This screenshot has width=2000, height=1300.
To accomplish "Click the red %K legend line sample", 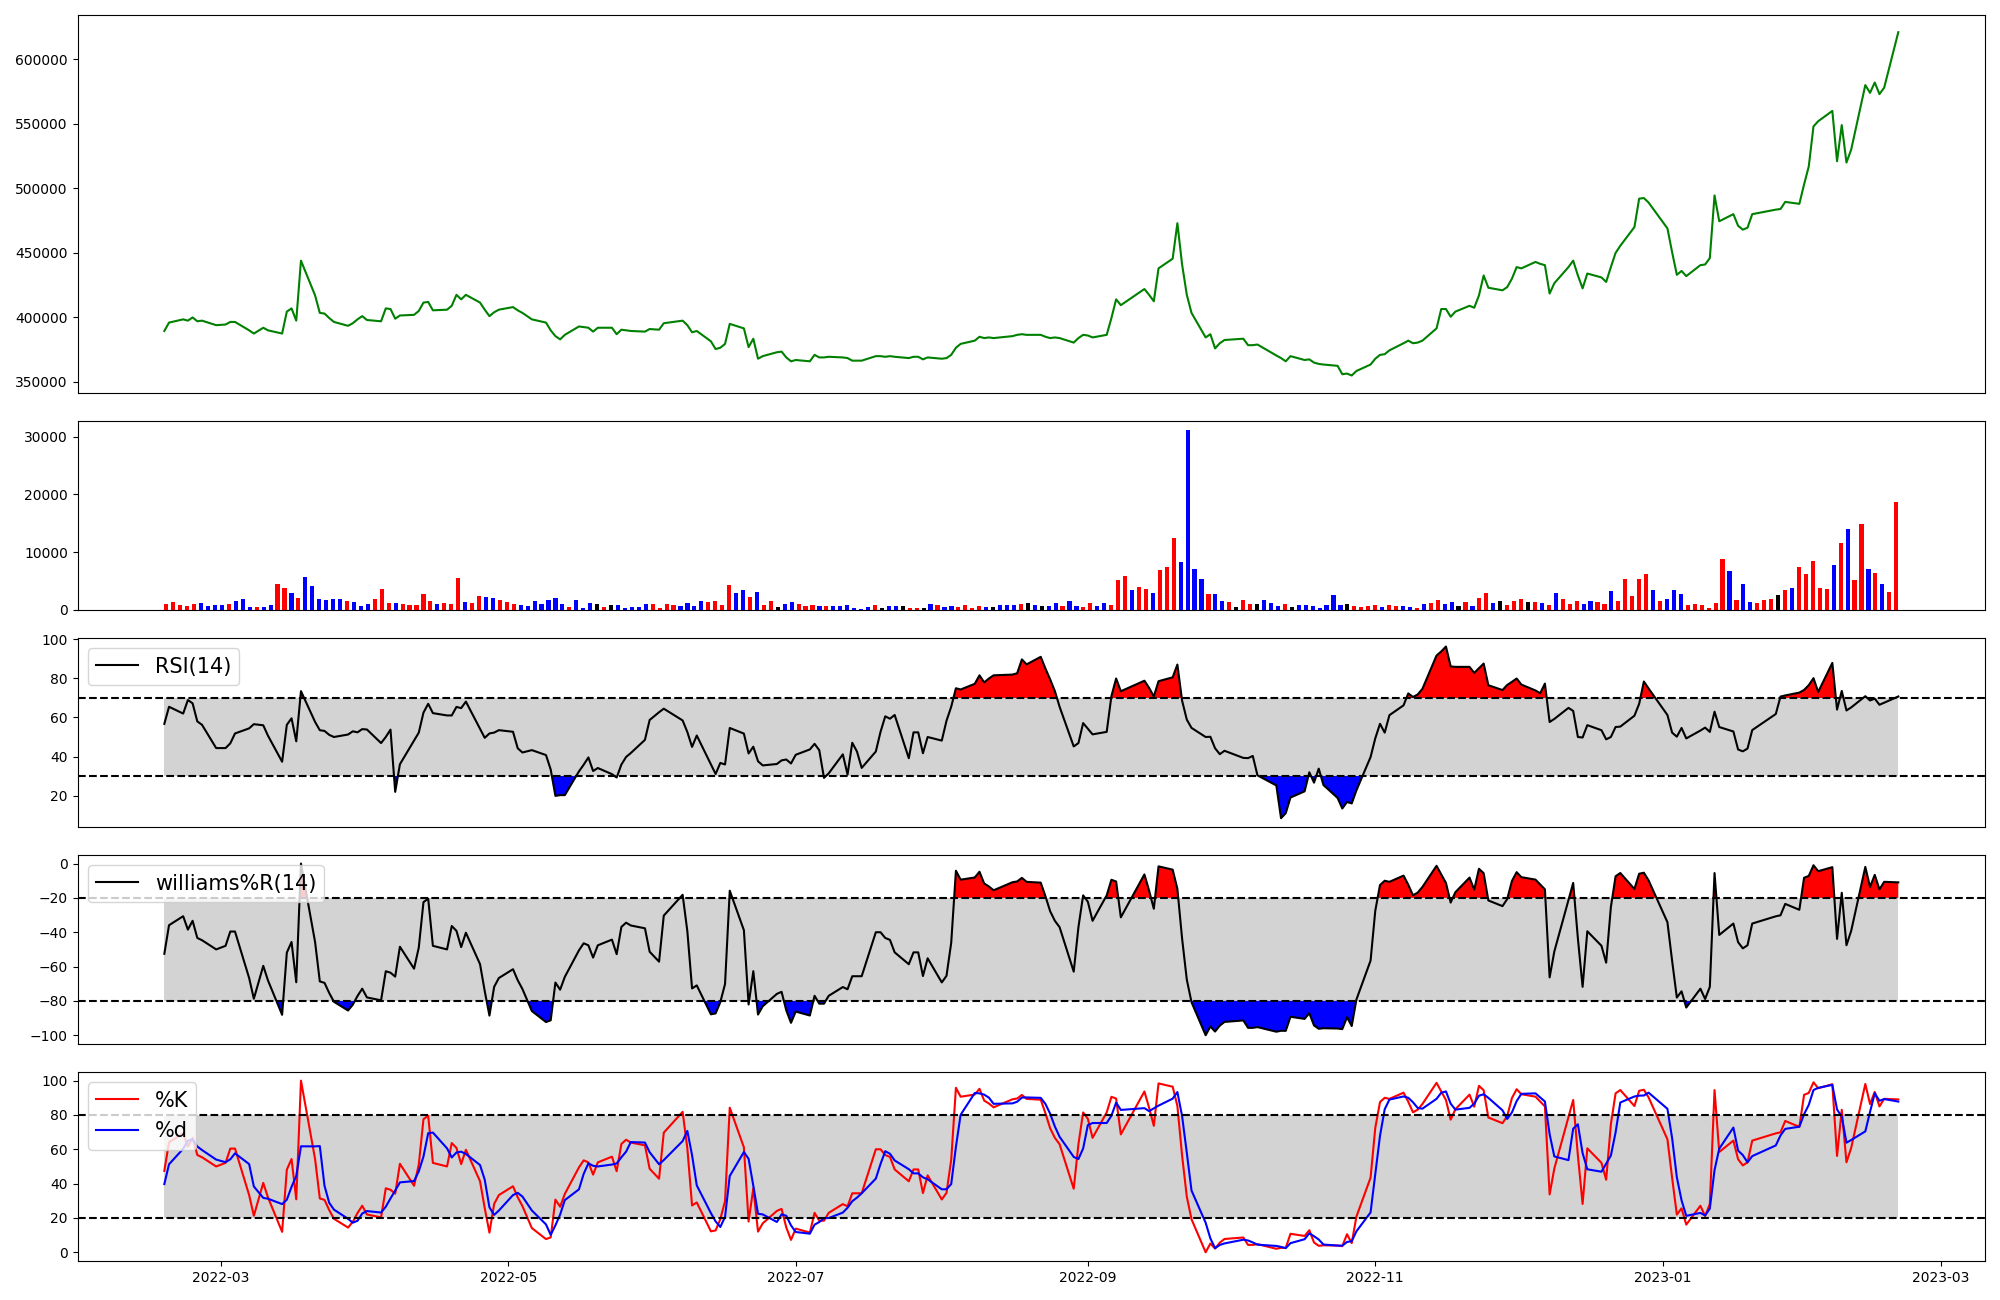I will (117, 1100).
